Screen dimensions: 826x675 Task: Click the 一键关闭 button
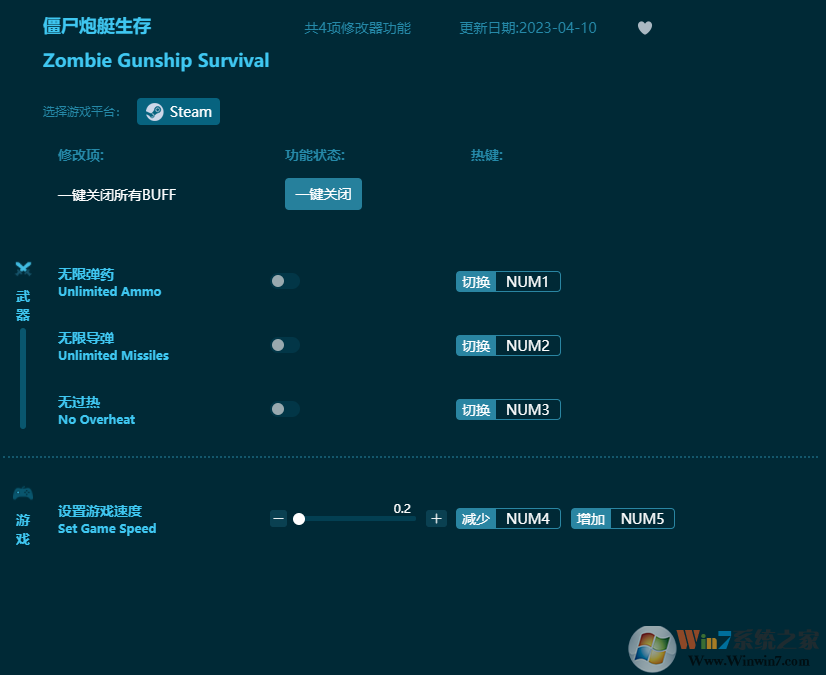point(323,194)
